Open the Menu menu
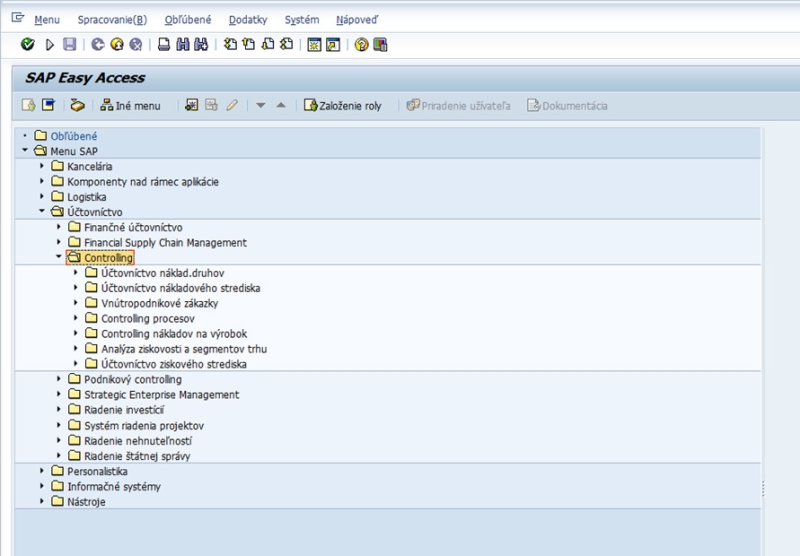Screen dimensions: 800x556 [x=47, y=20]
